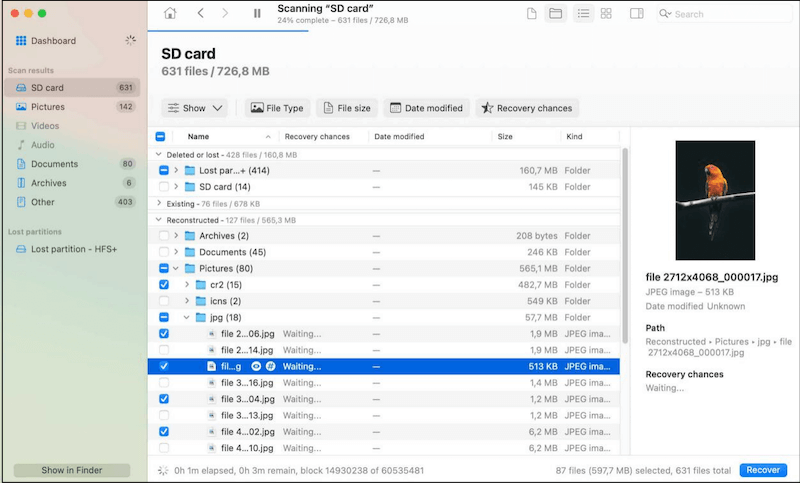
Task: Pause the SD card scan
Action: click(257, 13)
